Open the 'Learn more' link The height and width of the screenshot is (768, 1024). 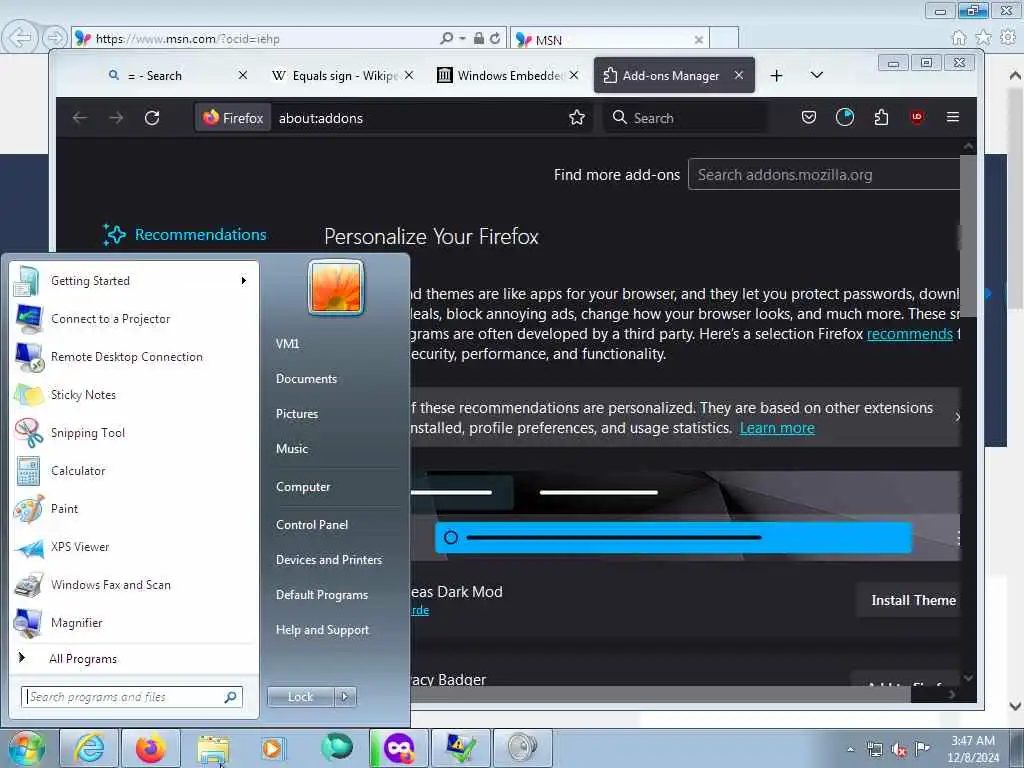point(777,428)
